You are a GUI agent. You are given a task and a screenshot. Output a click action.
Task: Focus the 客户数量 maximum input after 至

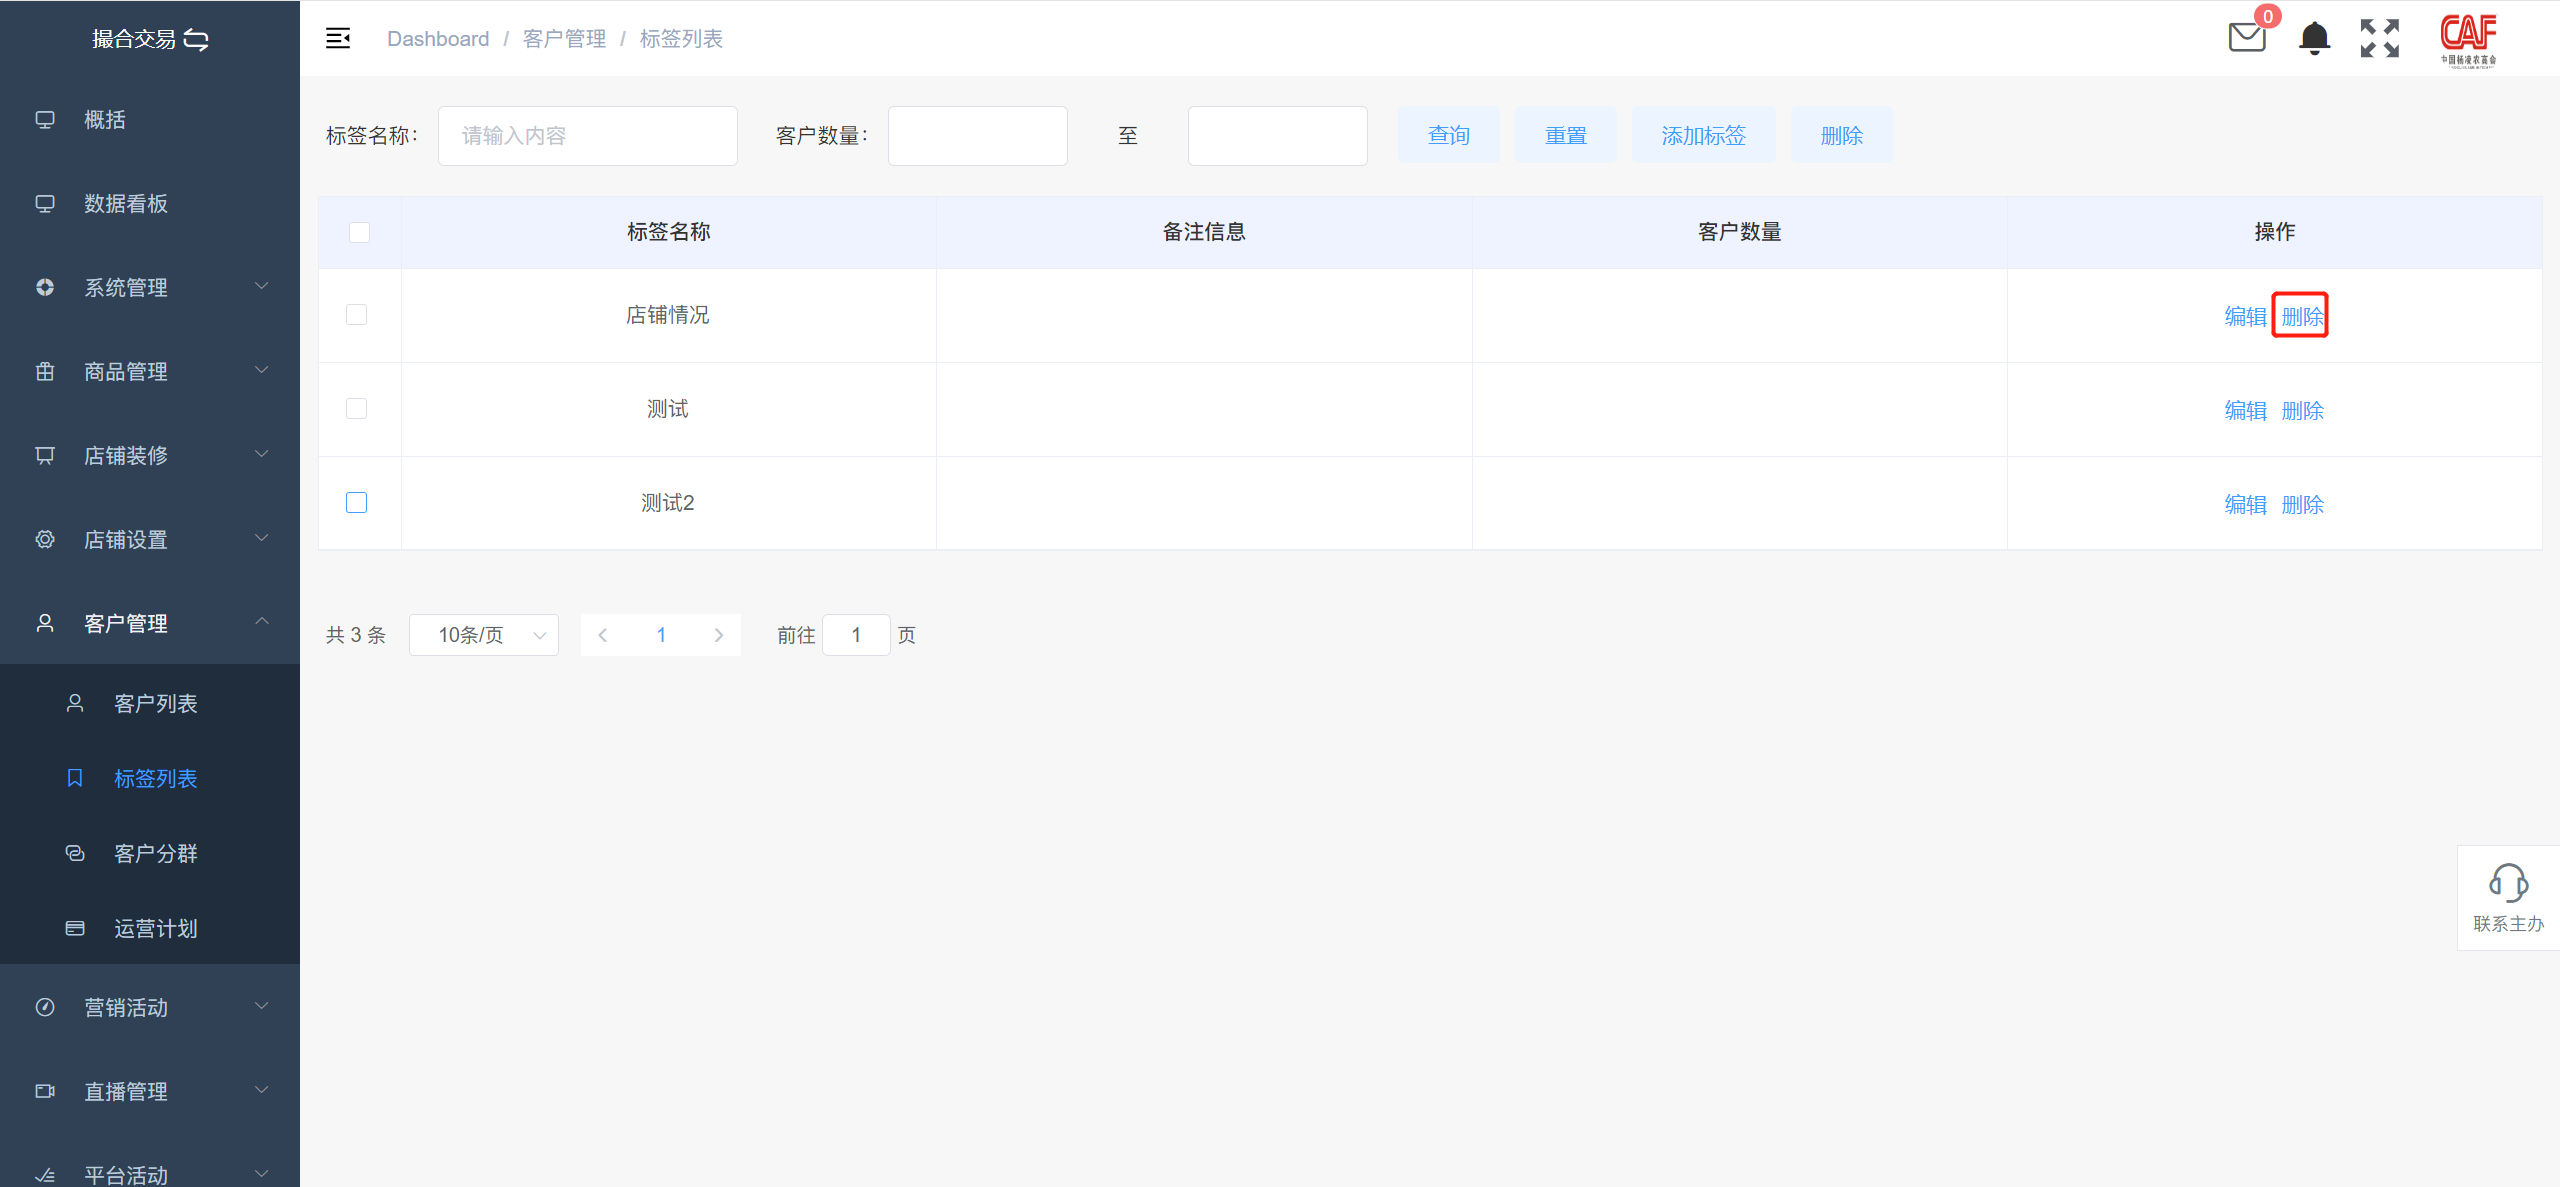[x=1278, y=136]
